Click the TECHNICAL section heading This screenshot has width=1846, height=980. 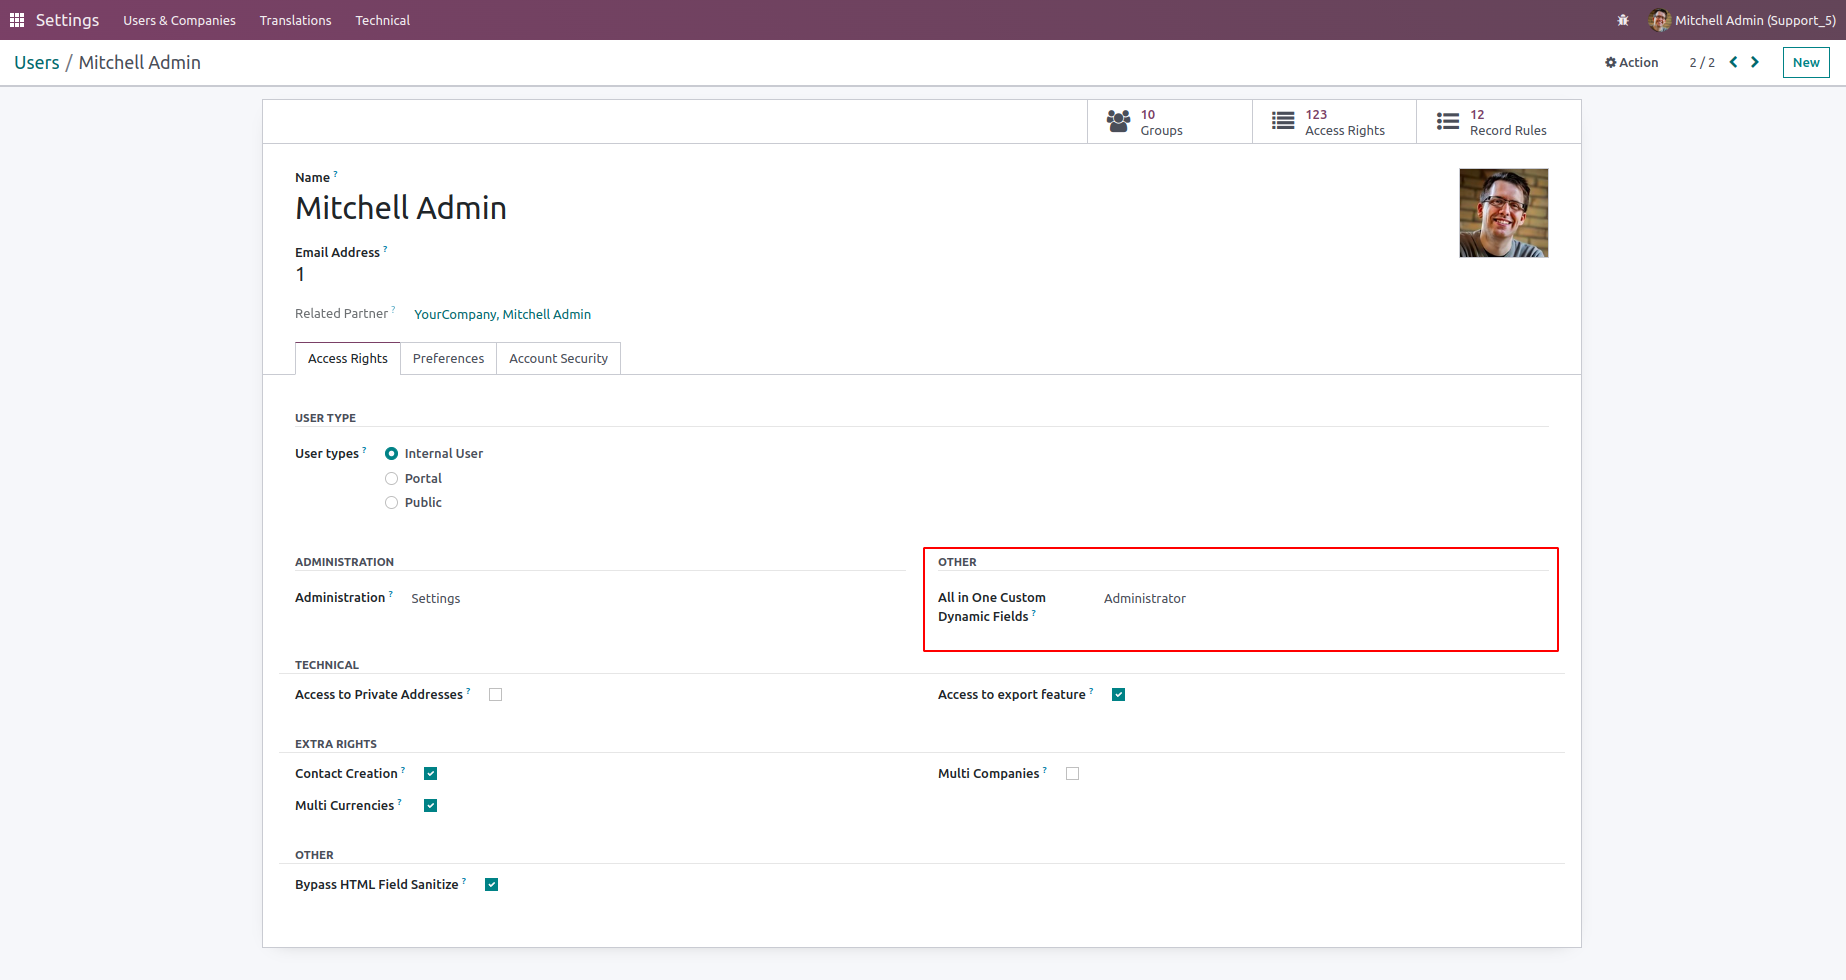[x=327, y=665]
